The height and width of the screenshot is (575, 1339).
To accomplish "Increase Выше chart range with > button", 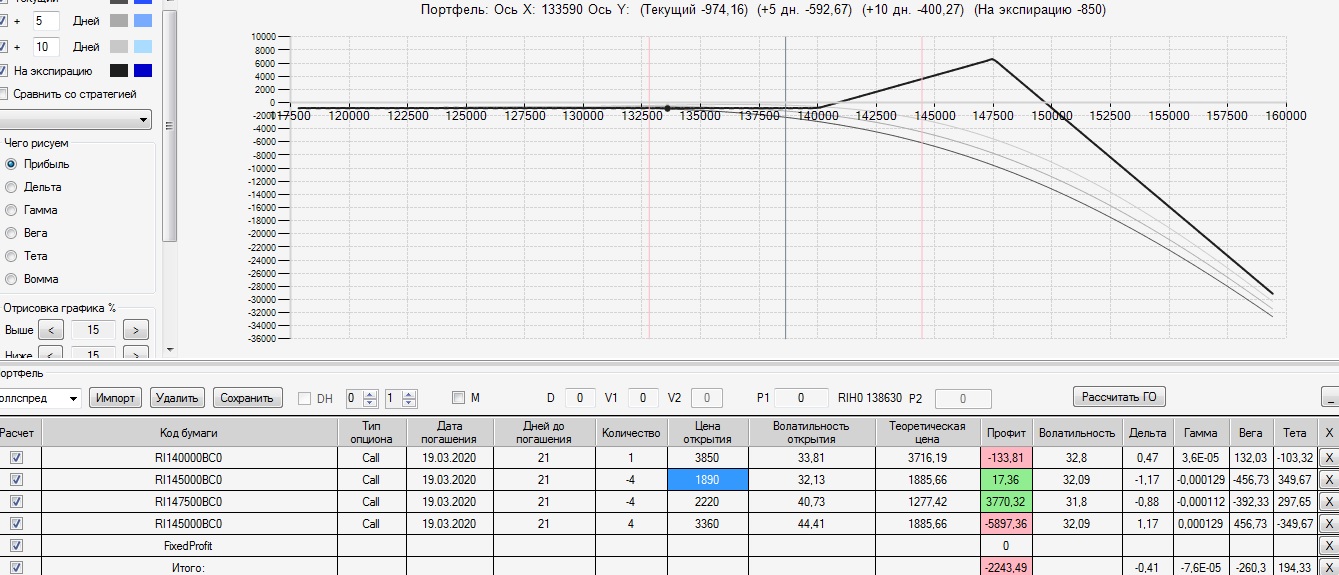I will 136,330.
